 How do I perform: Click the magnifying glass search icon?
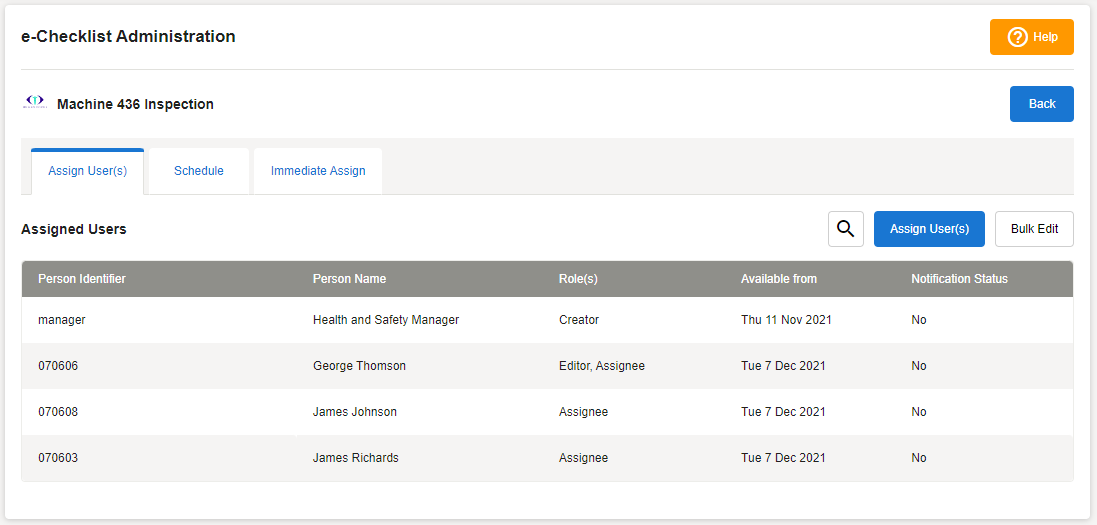[x=845, y=229]
